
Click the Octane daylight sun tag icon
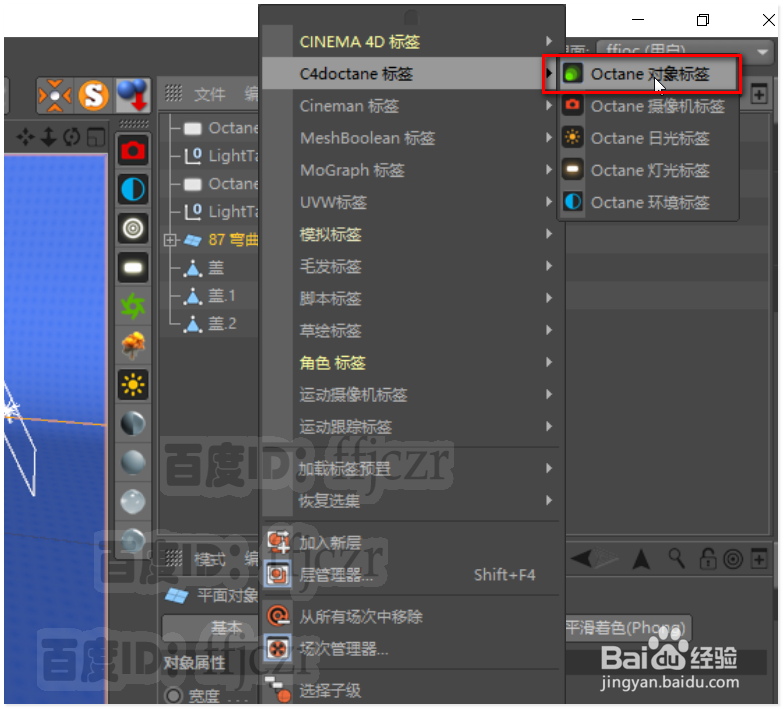pos(572,137)
